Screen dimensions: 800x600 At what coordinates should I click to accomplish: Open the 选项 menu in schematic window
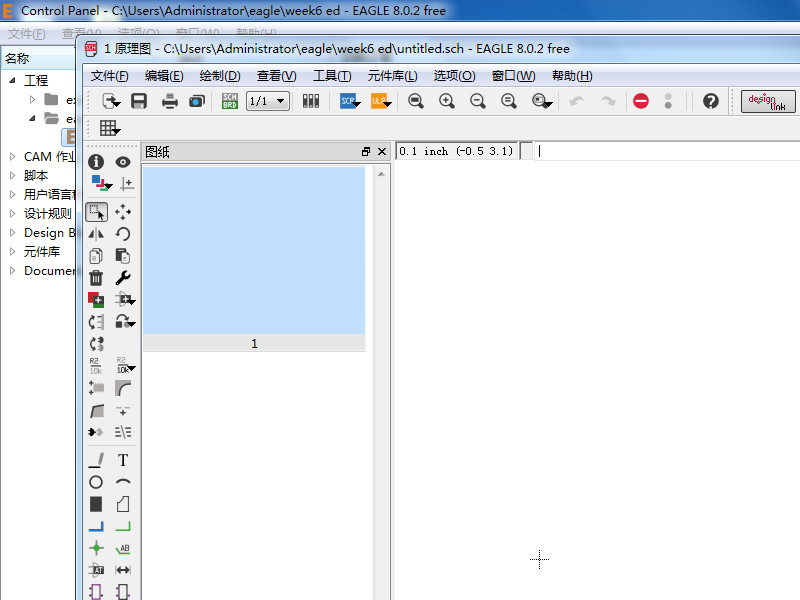(x=454, y=76)
